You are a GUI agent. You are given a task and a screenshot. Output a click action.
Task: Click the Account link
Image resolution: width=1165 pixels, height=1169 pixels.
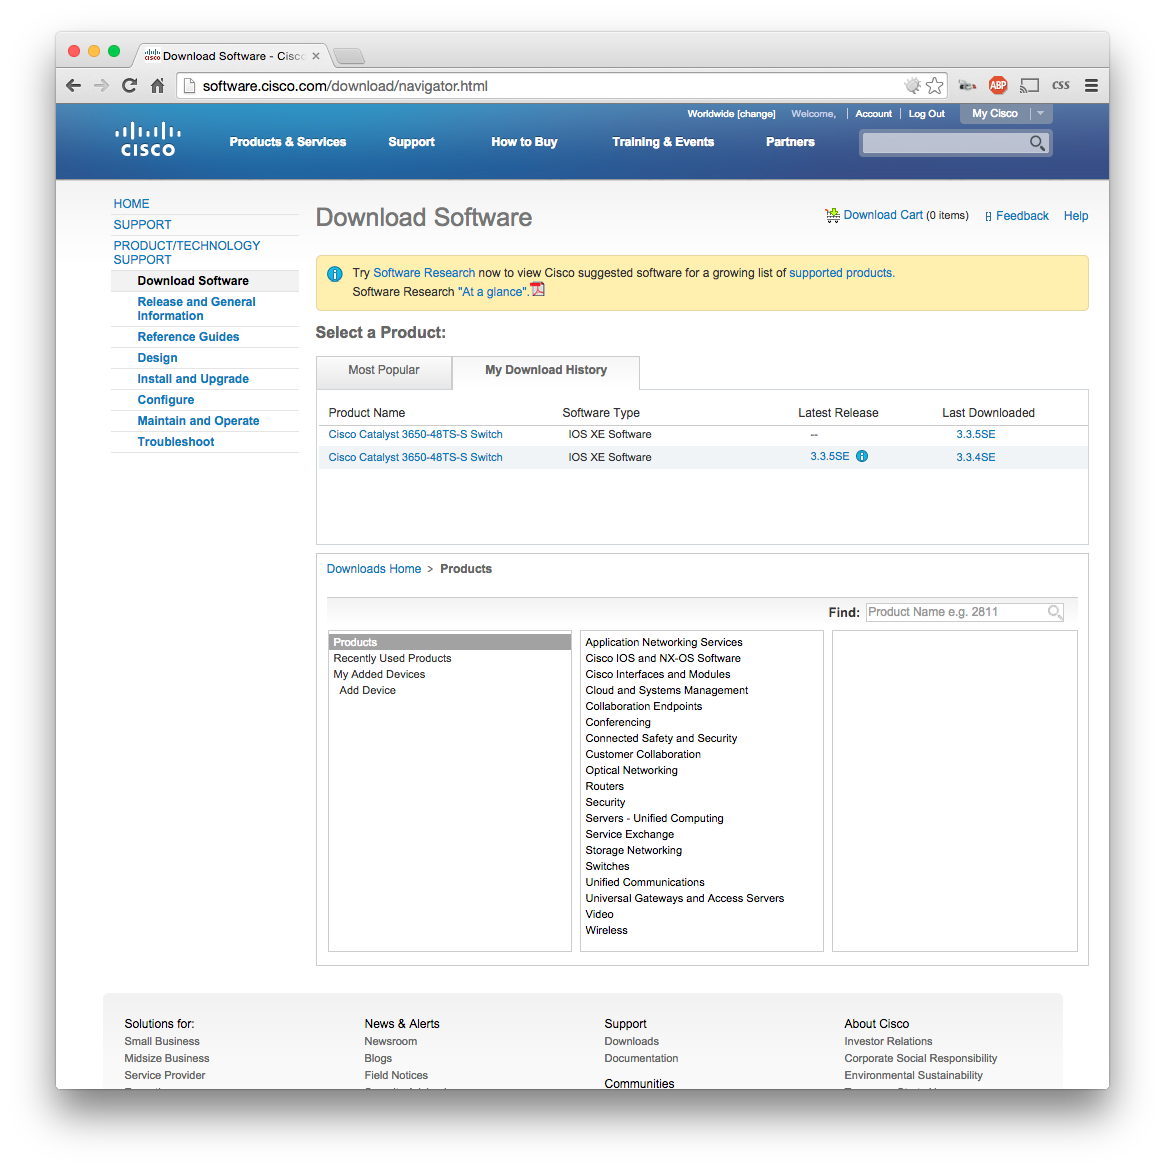874,114
